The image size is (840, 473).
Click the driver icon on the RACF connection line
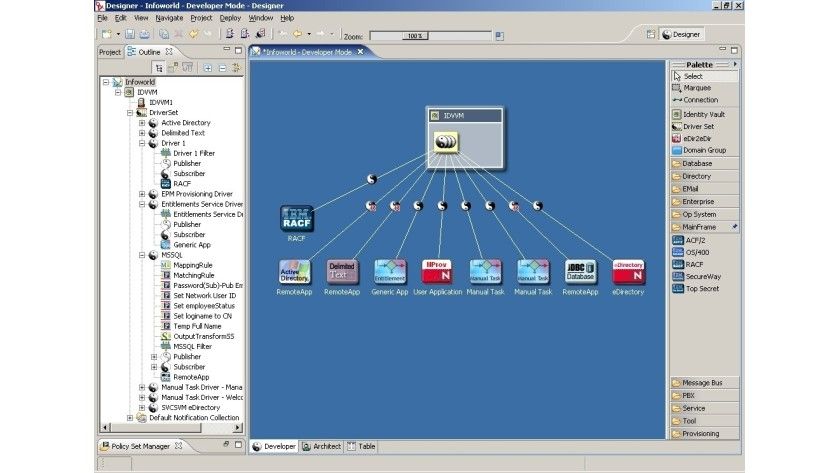click(x=372, y=179)
